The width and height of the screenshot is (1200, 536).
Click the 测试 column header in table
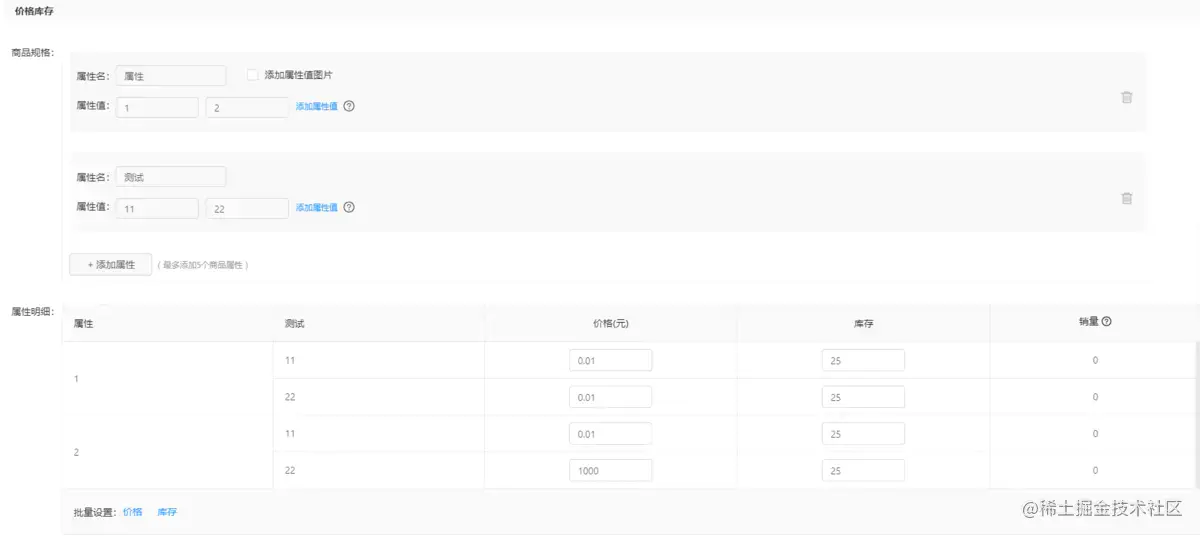pyautogui.click(x=294, y=323)
